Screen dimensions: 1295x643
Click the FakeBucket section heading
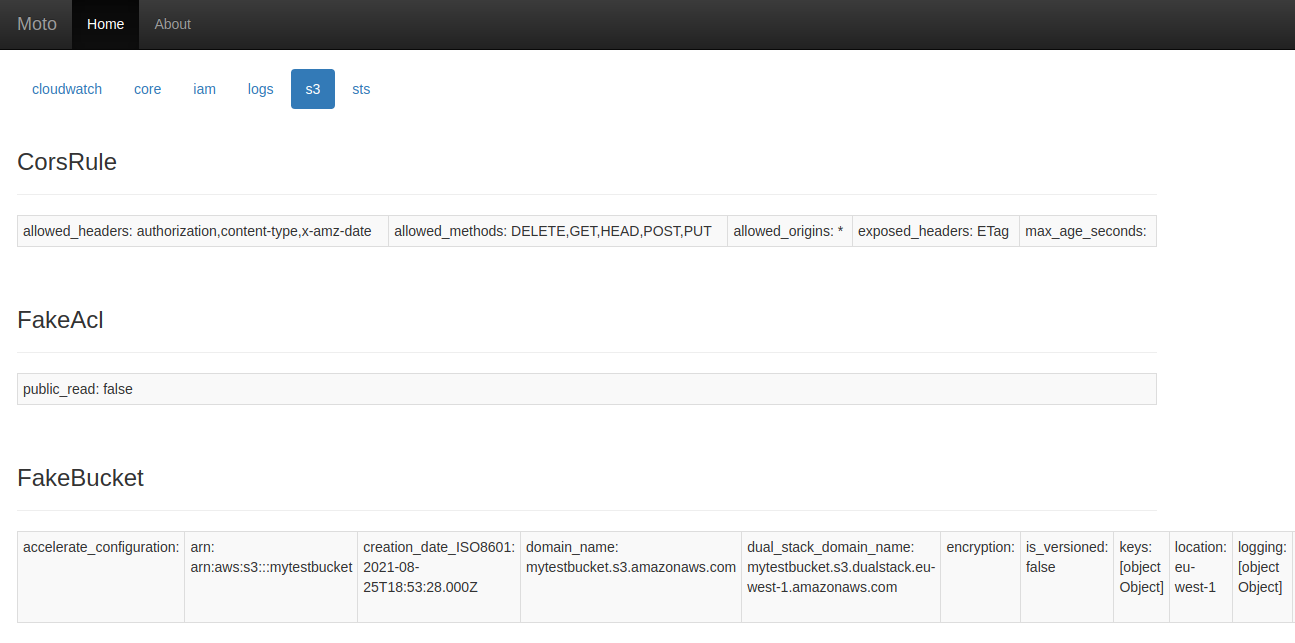79,478
